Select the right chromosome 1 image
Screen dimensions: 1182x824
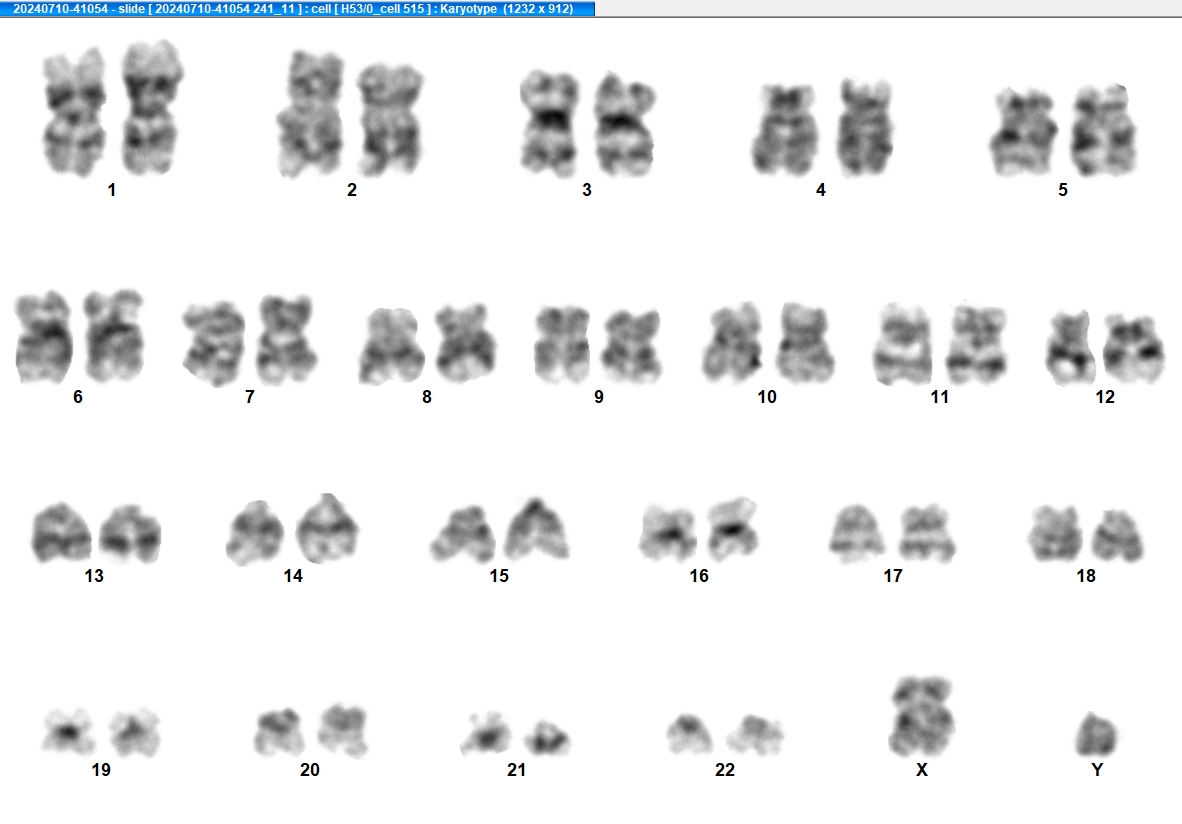pos(152,108)
